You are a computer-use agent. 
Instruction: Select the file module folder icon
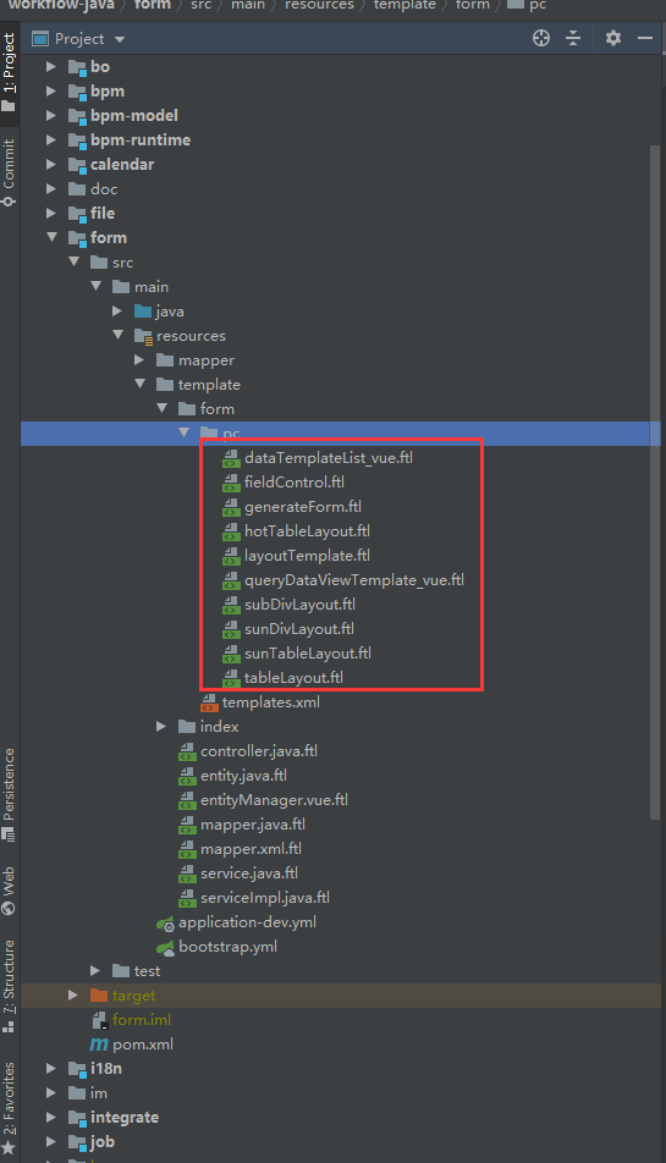77,214
